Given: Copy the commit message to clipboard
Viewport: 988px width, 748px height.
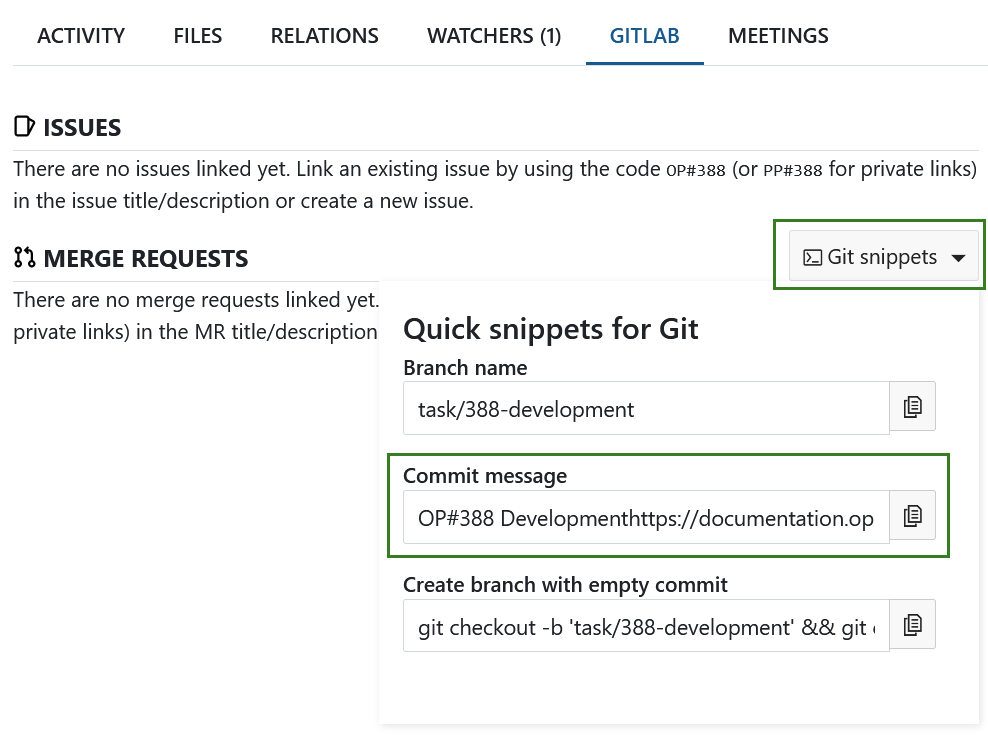Looking at the screenshot, I should click(912, 515).
